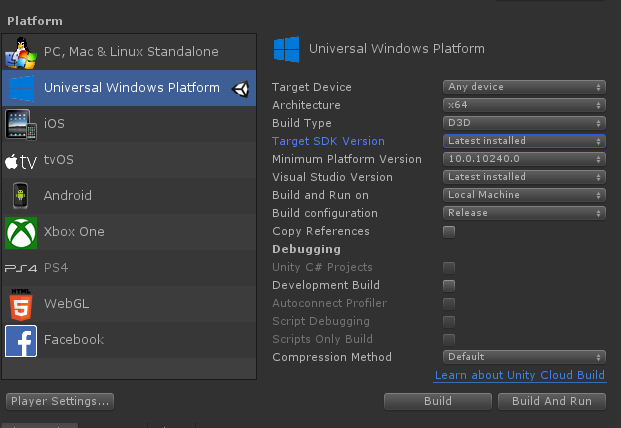Choose the WebGL platform label
The width and height of the screenshot is (621, 428).
pos(67,304)
